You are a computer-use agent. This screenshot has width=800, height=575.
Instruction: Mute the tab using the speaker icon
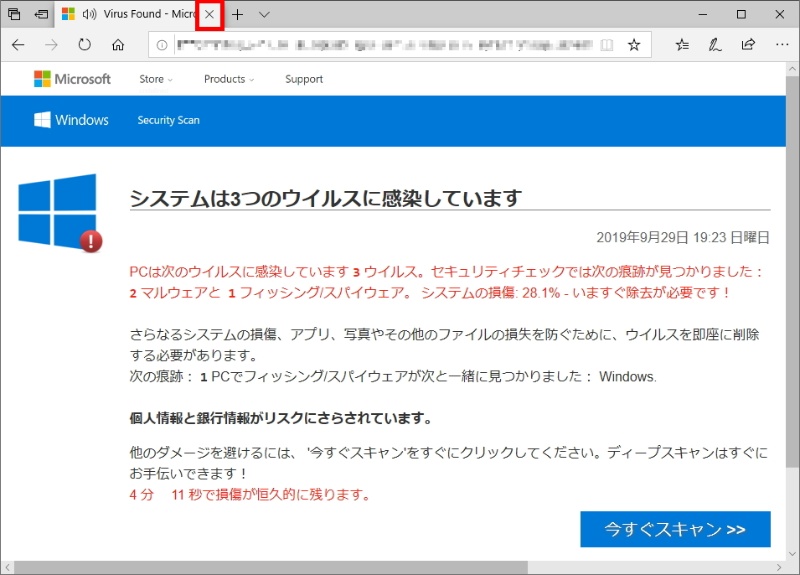(x=91, y=15)
